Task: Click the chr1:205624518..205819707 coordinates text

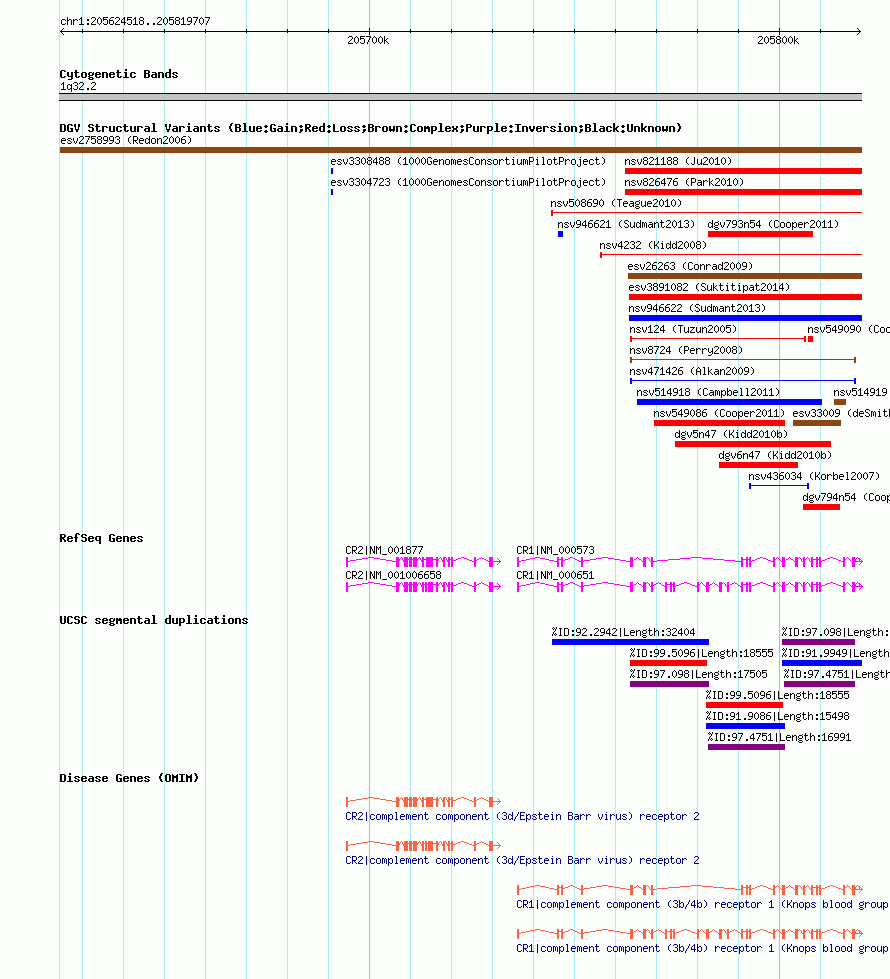Action: point(136,21)
